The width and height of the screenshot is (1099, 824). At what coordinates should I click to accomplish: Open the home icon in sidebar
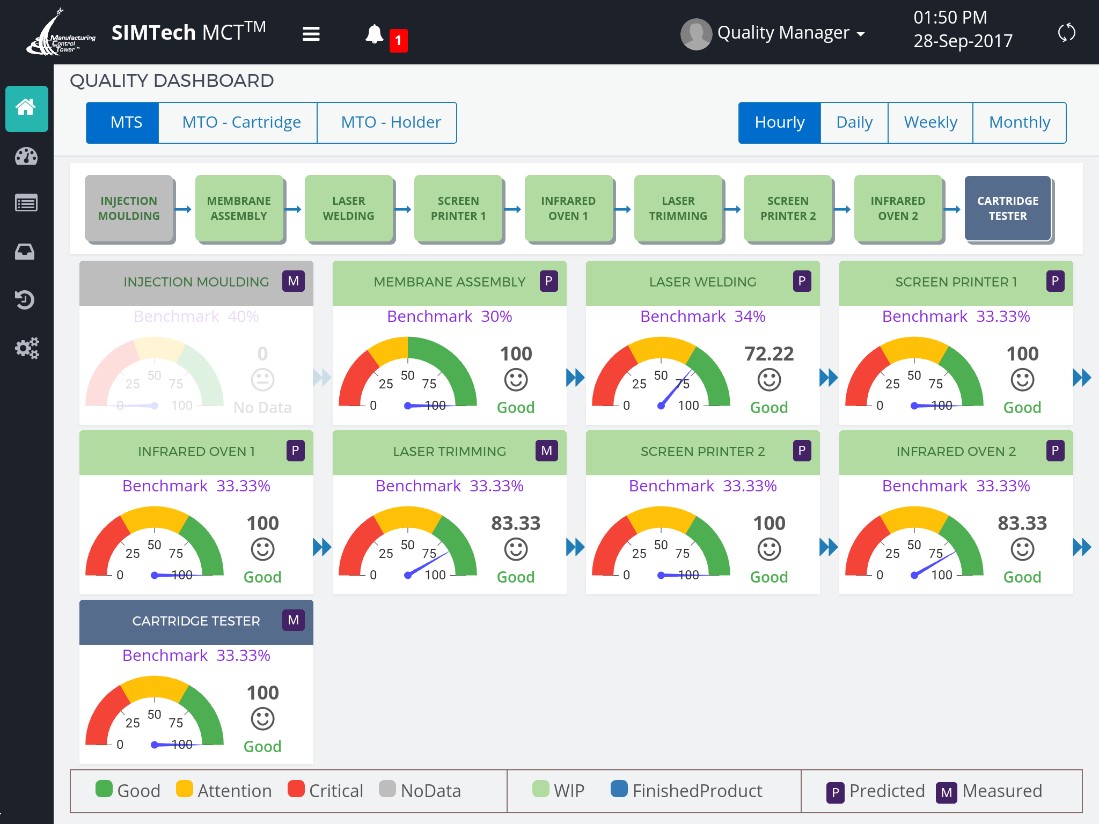click(26, 108)
